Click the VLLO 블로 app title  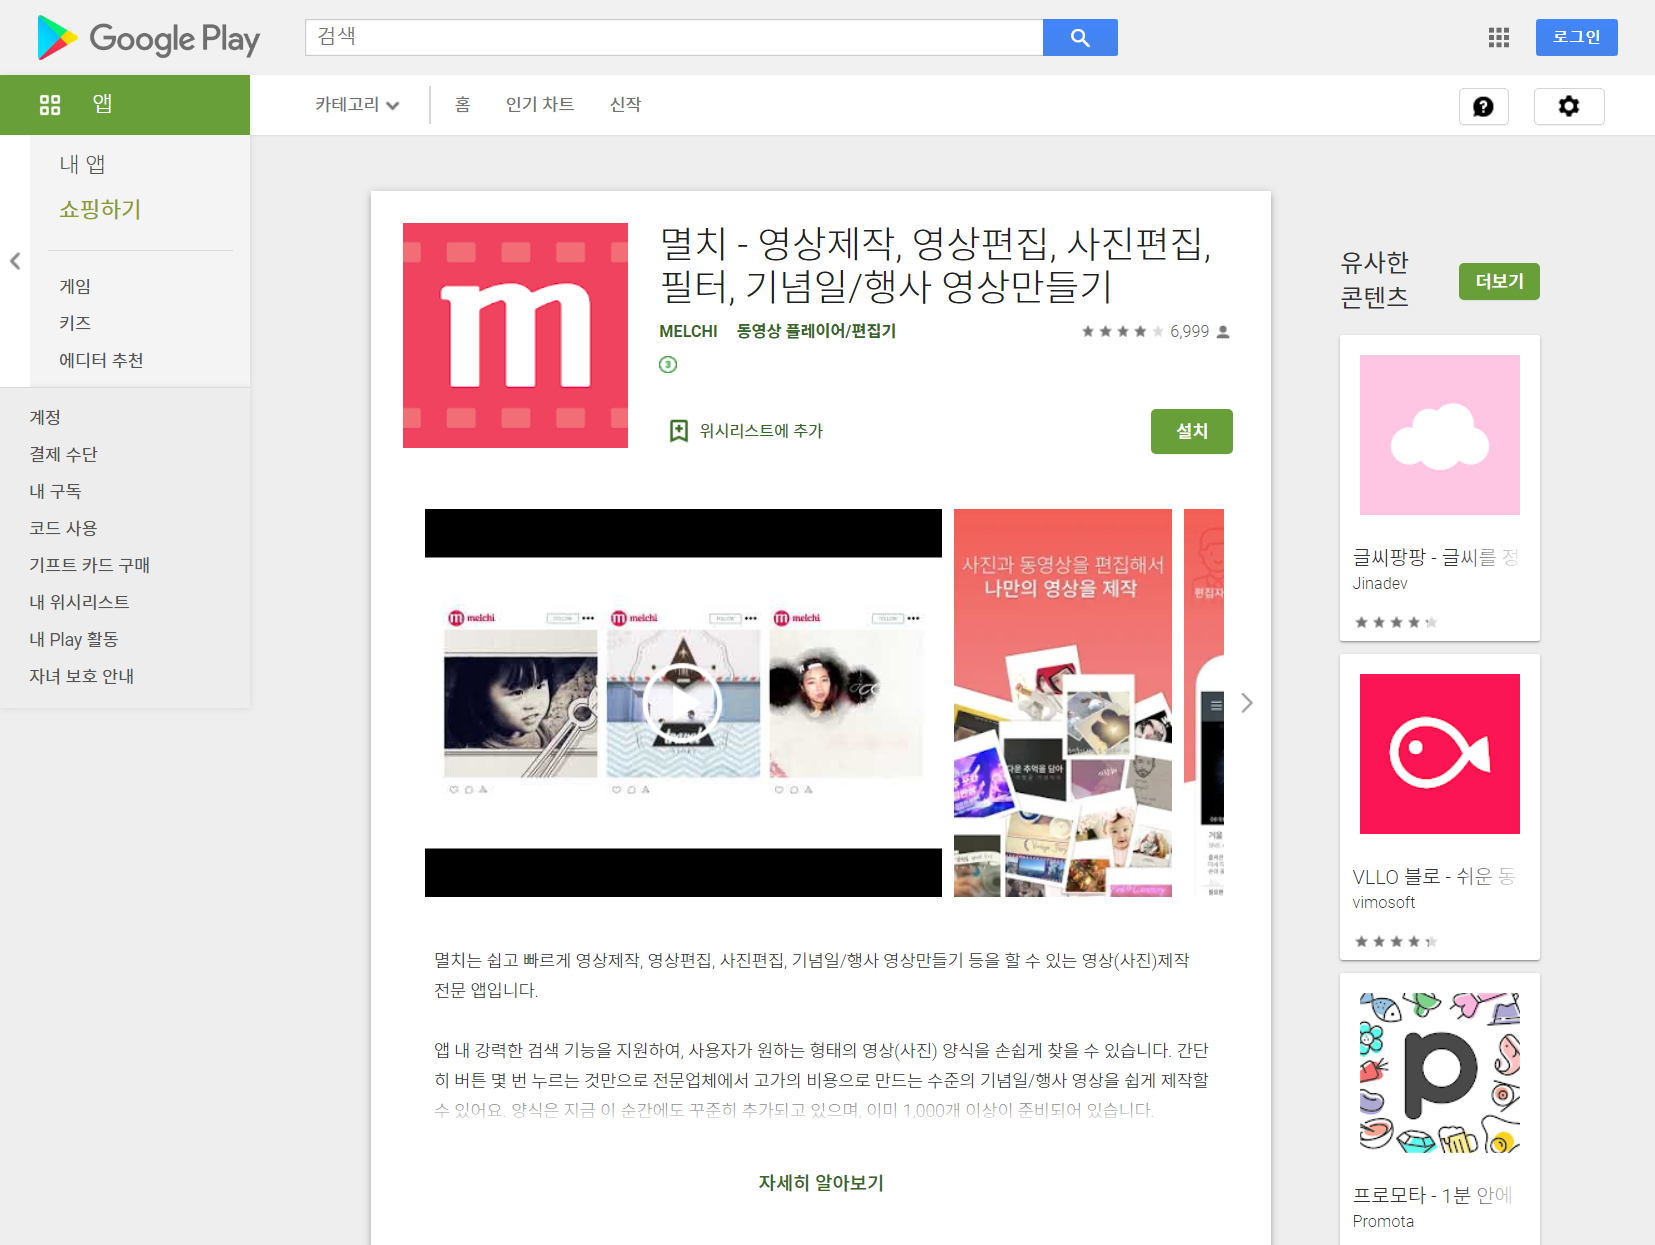coord(1434,876)
